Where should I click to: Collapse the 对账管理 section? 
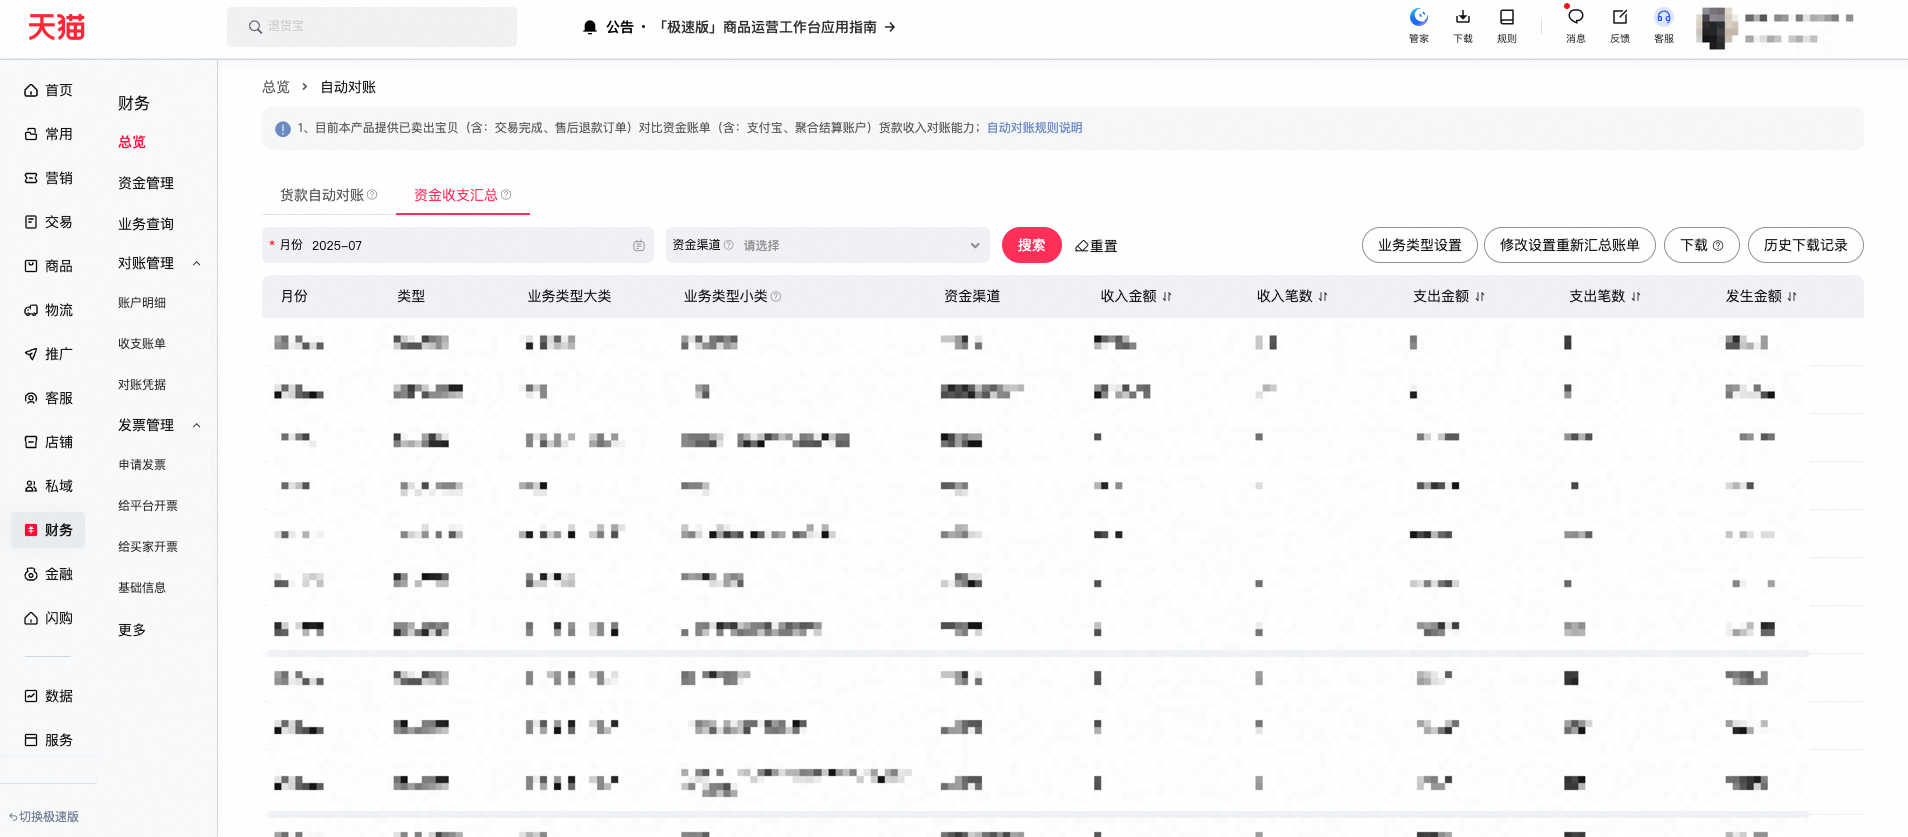tap(196, 264)
